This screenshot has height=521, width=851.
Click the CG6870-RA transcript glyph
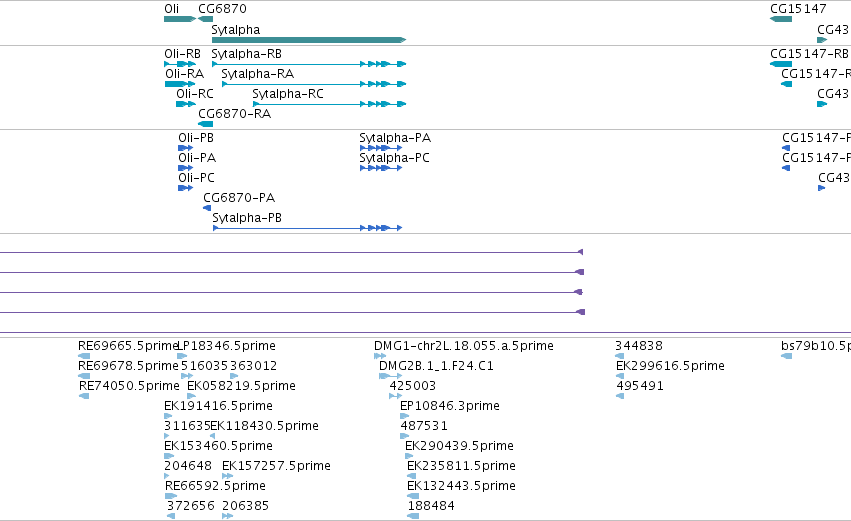(206, 124)
